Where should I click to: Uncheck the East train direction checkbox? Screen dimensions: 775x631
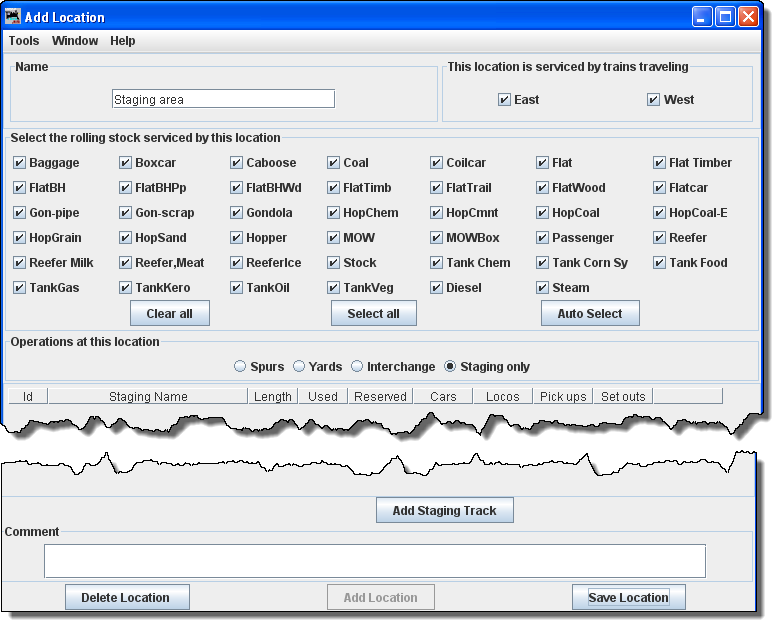(505, 100)
